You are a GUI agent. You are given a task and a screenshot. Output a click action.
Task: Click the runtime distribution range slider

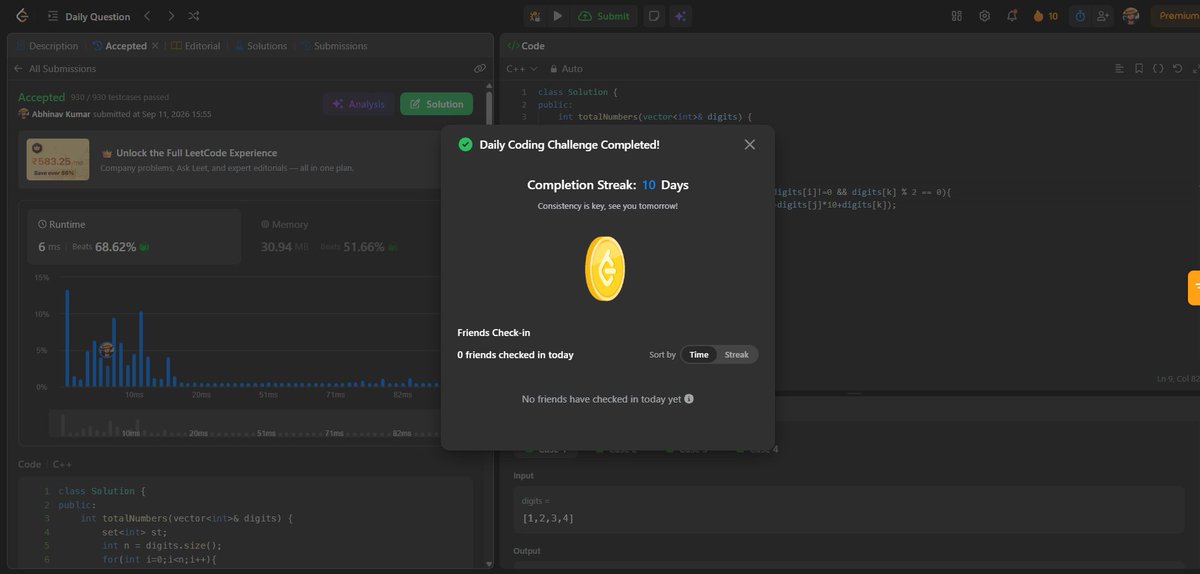pos(244,424)
